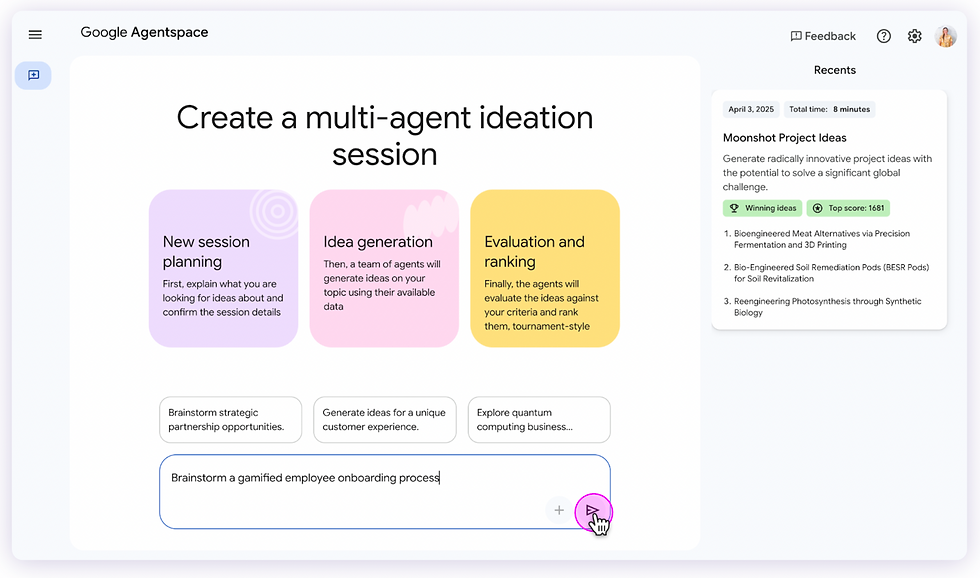Image resolution: width=980 pixels, height=578 pixels.
Task: Click the prompt text input field
Action: click(384, 492)
